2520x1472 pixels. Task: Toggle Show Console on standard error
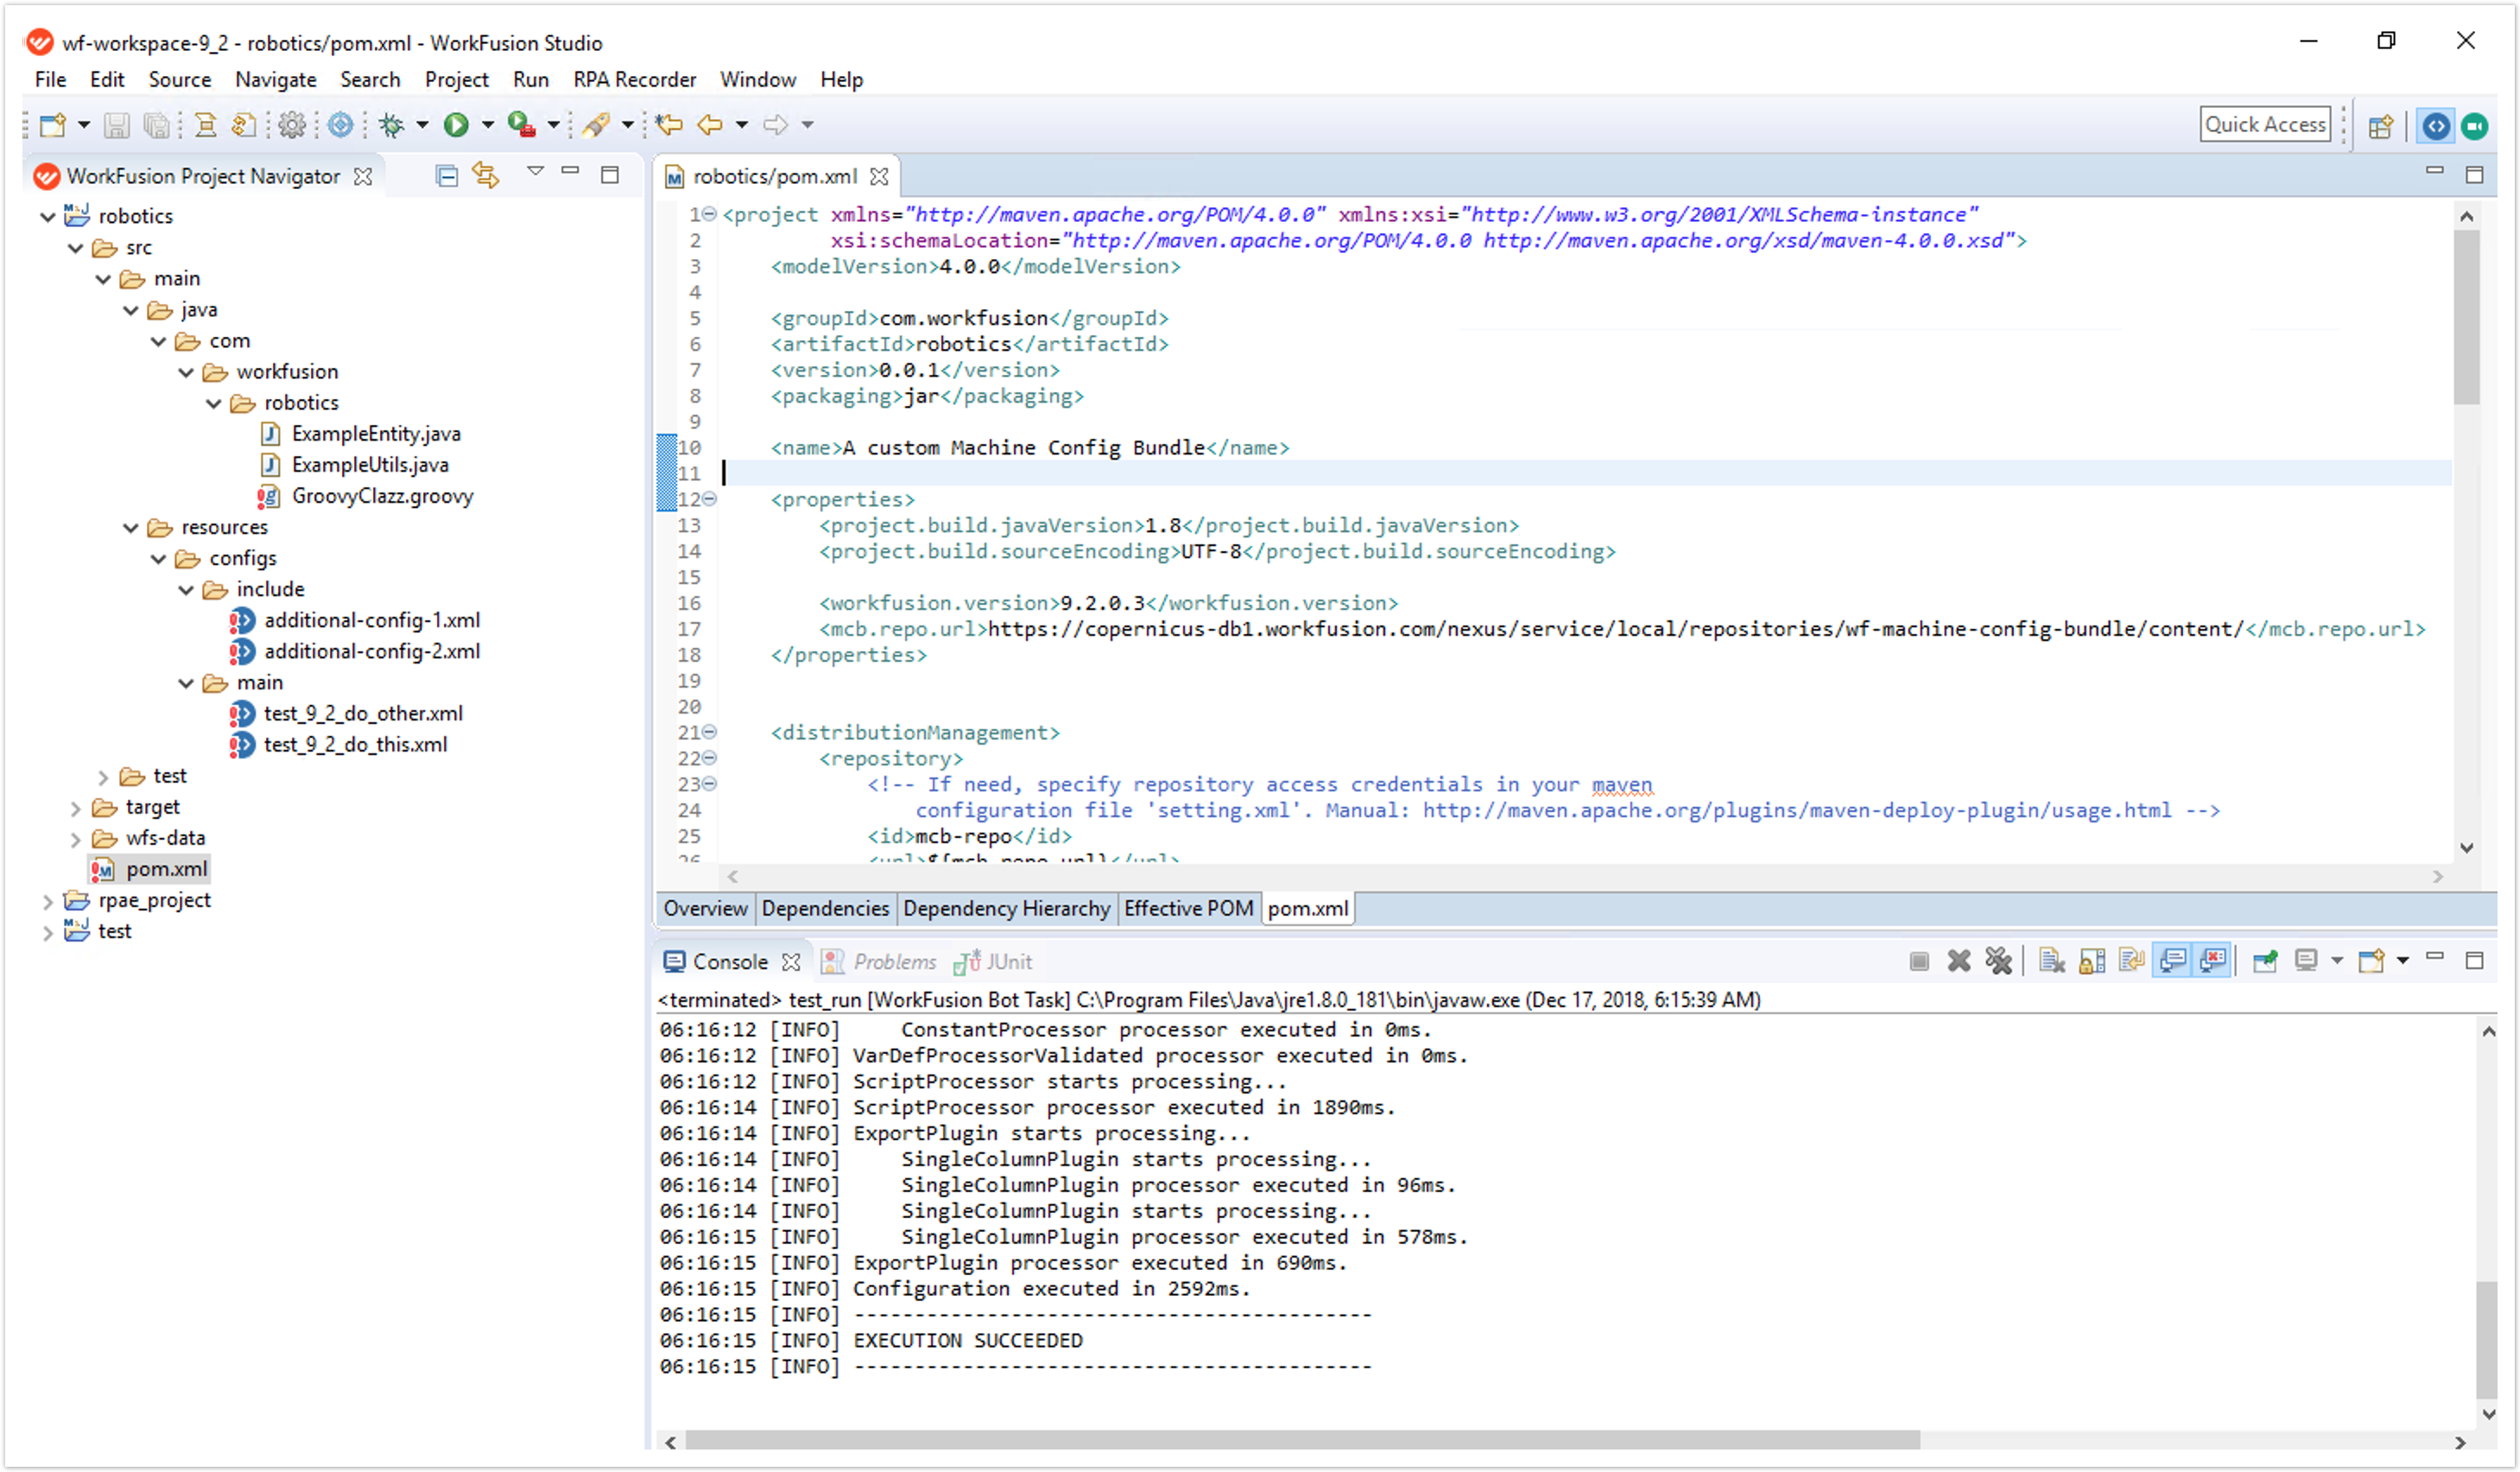click(x=2213, y=962)
